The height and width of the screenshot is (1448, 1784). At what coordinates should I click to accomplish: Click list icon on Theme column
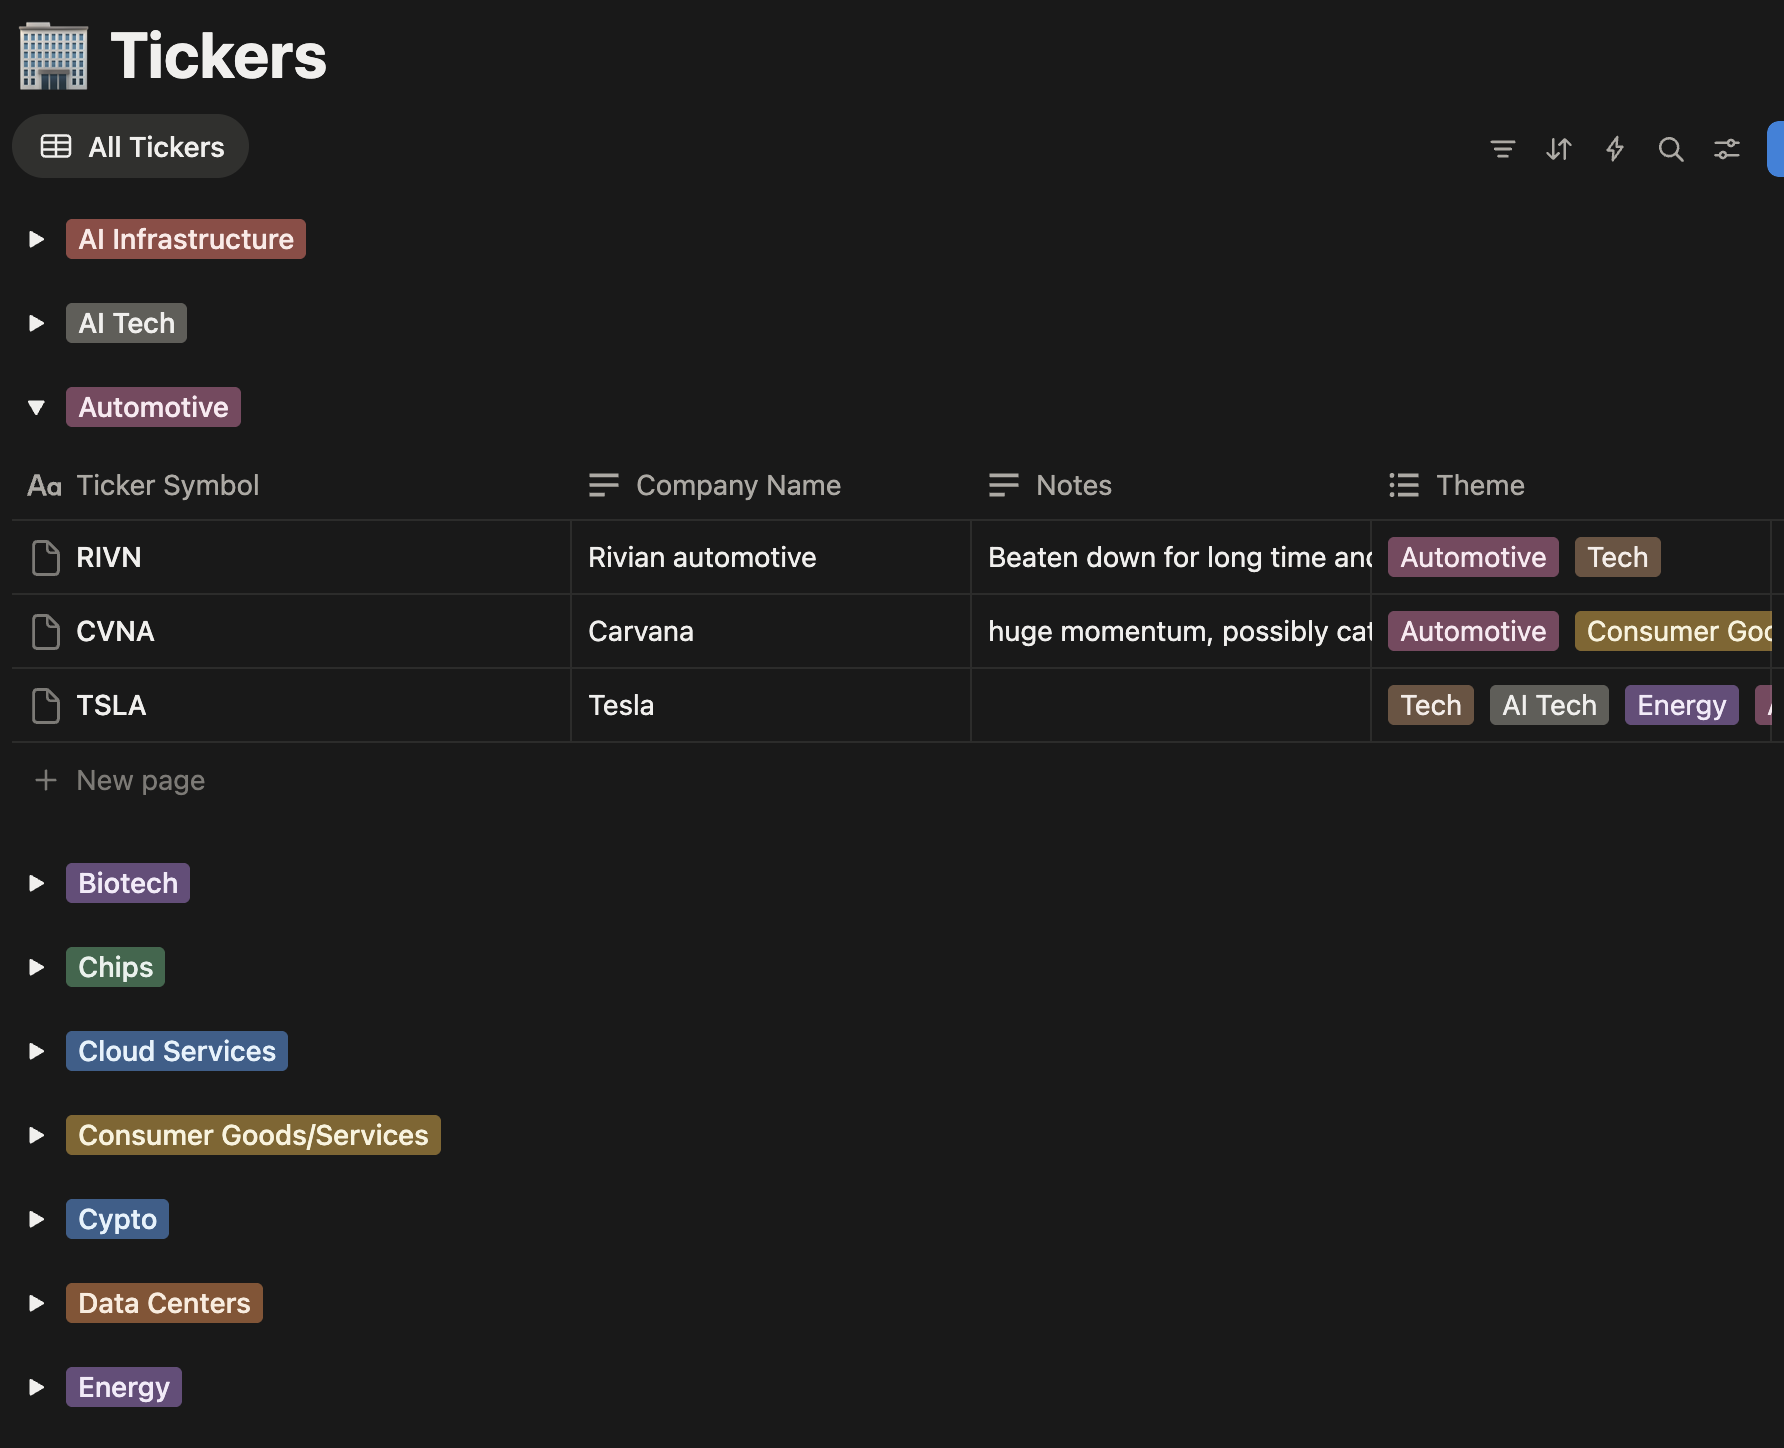coord(1404,485)
